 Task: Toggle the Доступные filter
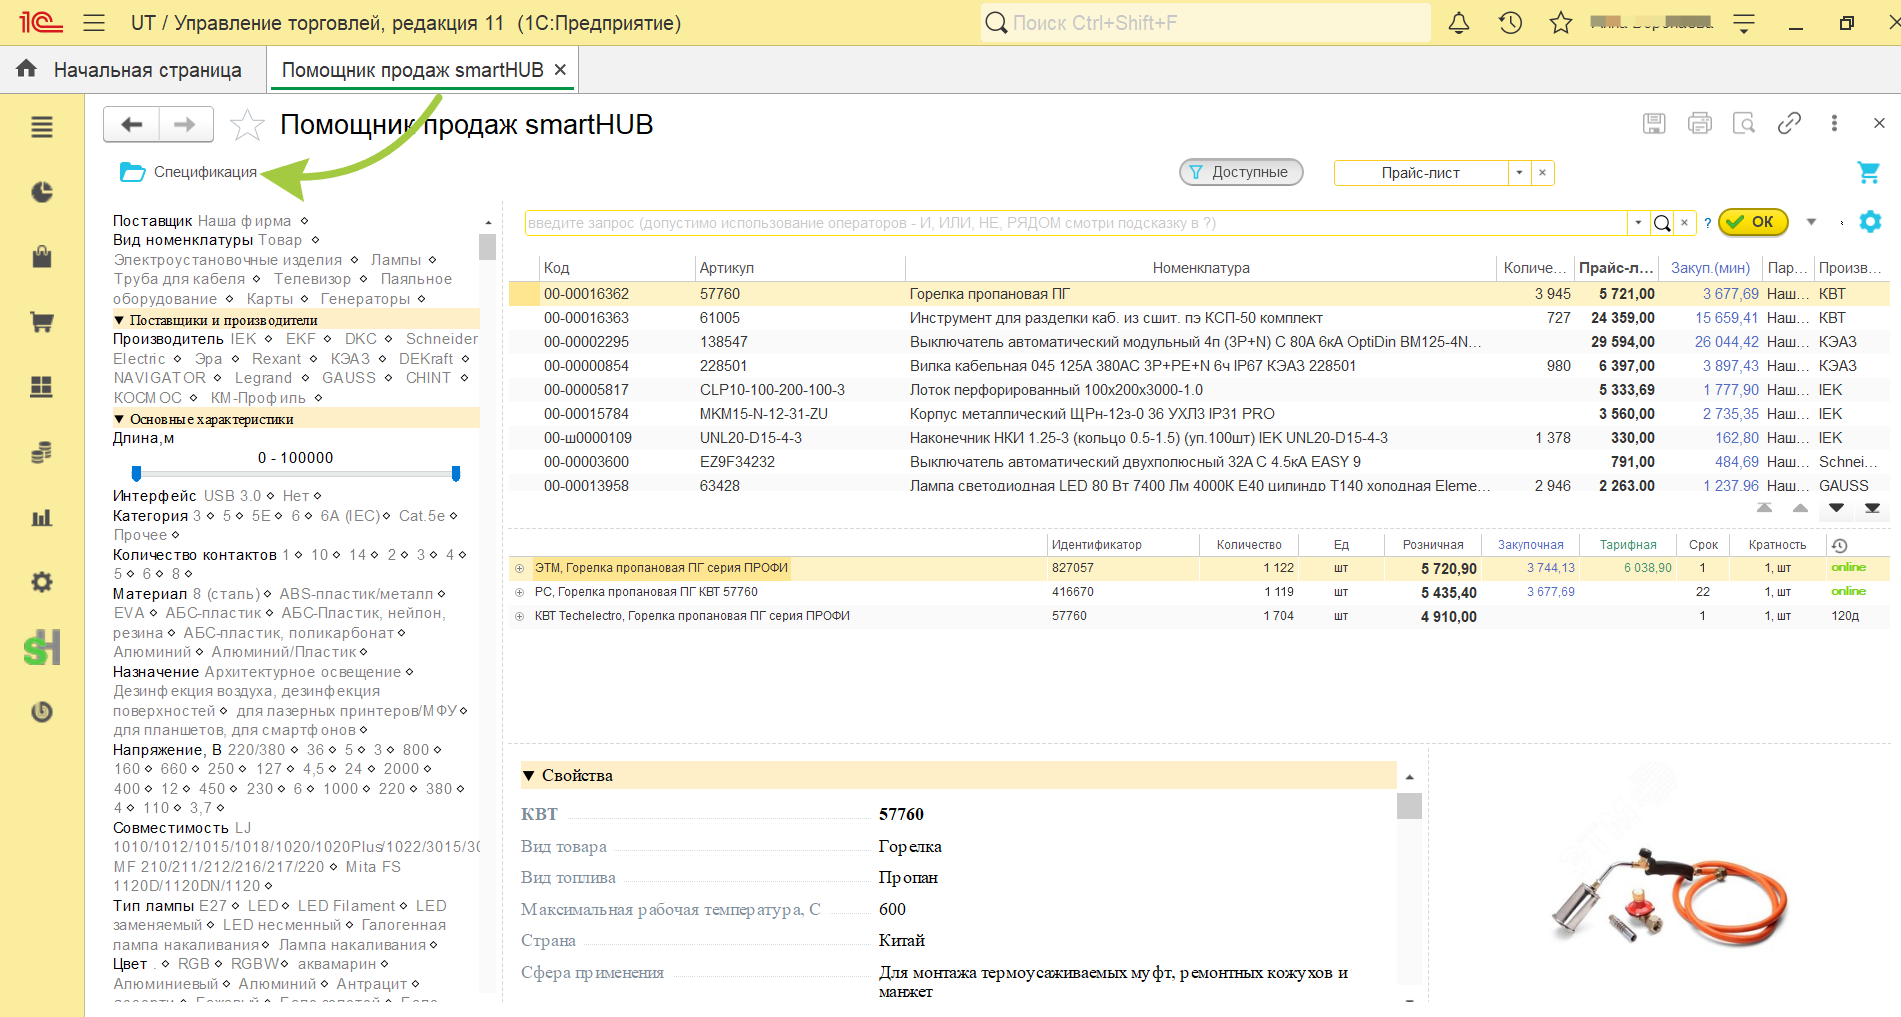pyautogui.click(x=1241, y=172)
